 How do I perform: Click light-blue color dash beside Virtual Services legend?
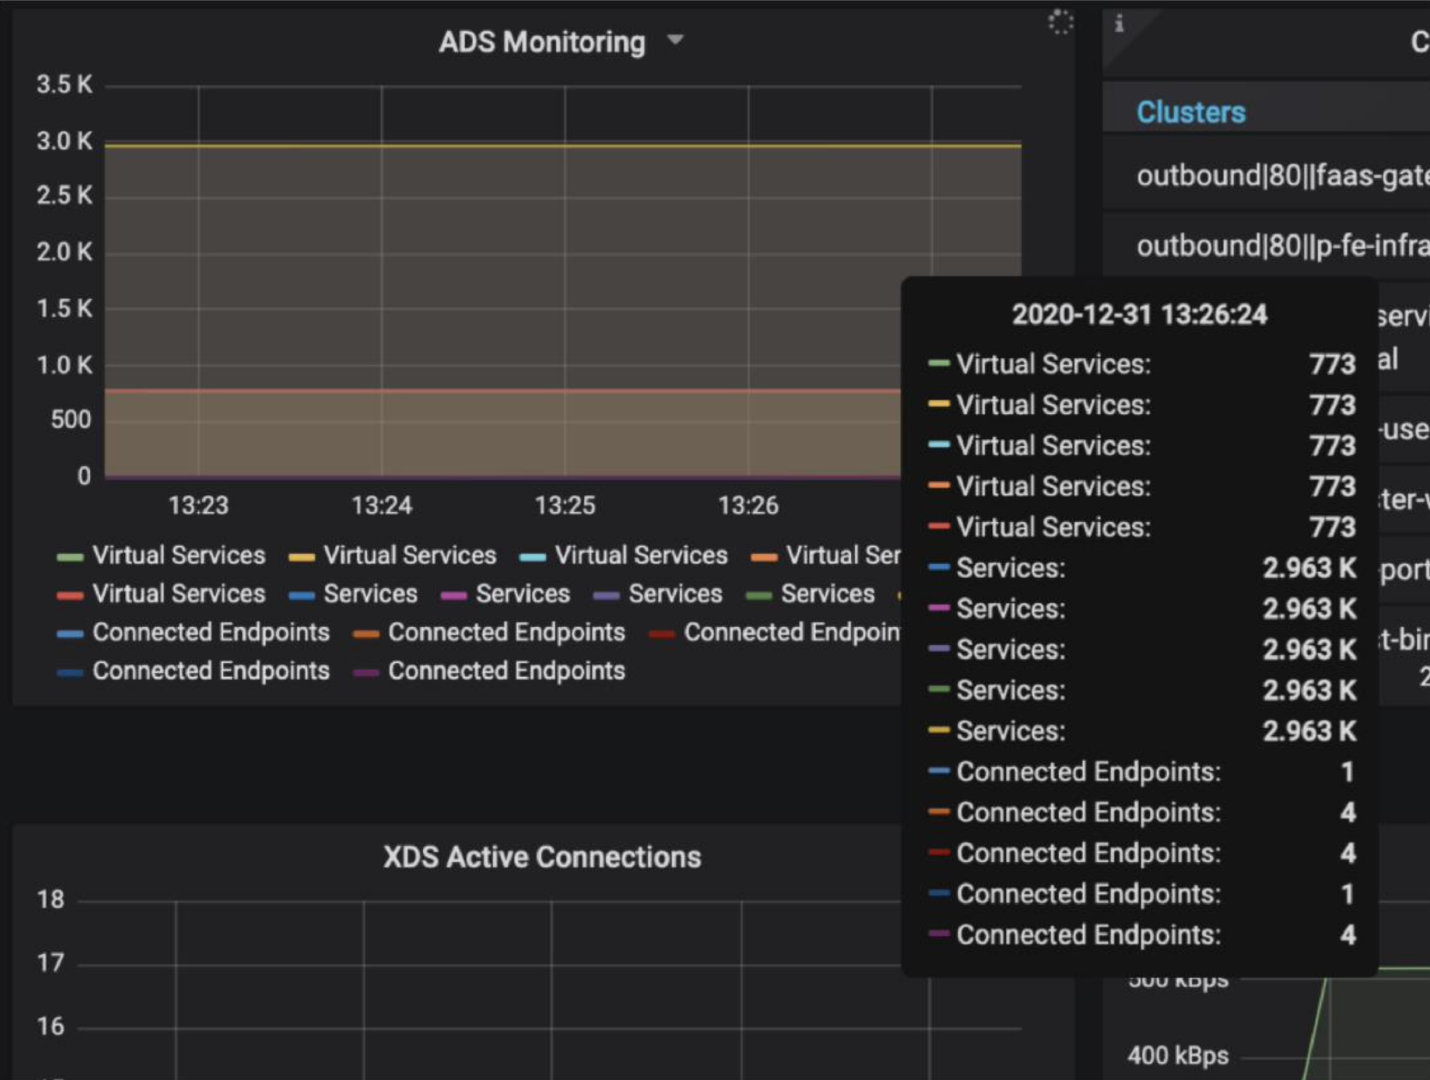click(x=533, y=557)
